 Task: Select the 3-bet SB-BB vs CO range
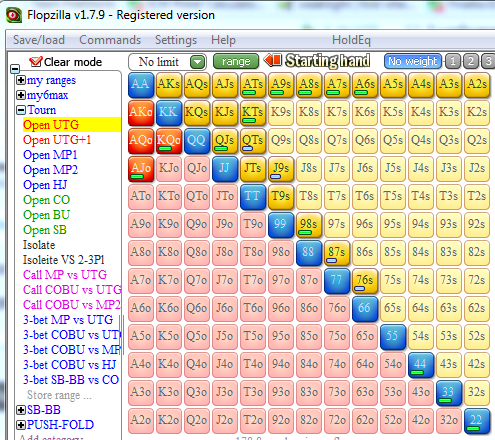click(x=71, y=380)
